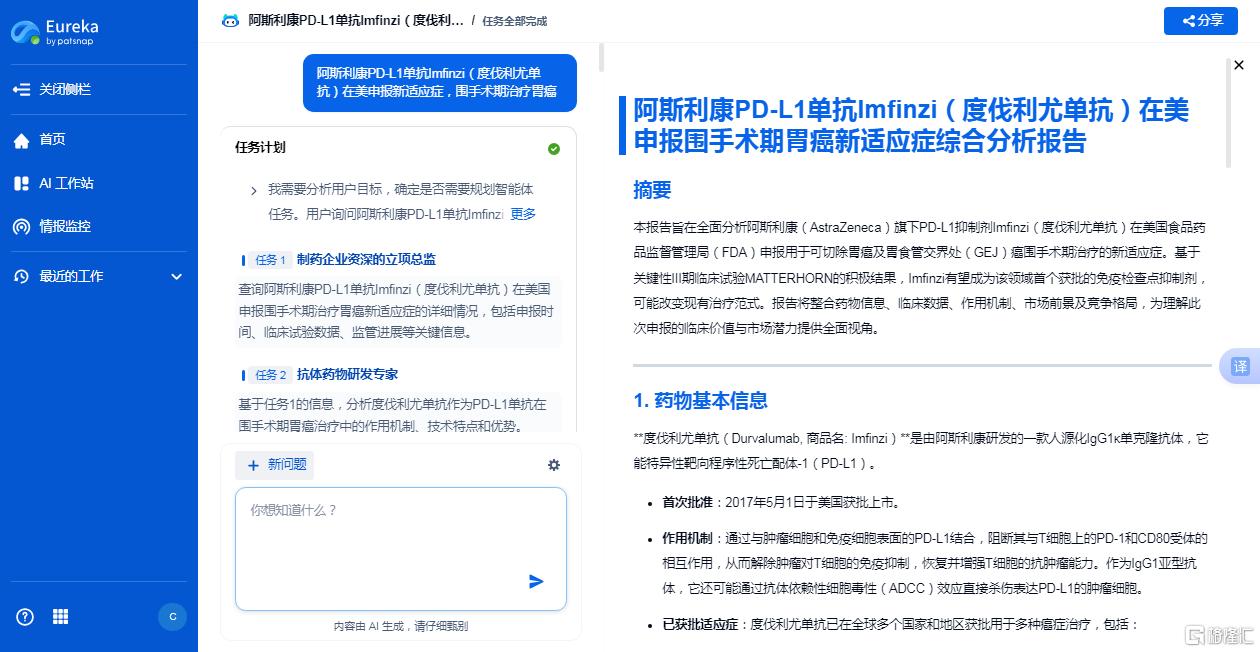The image size is (1260, 652).
Task: Click the chat panel scrollbar handle
Action: click(602, 57)
